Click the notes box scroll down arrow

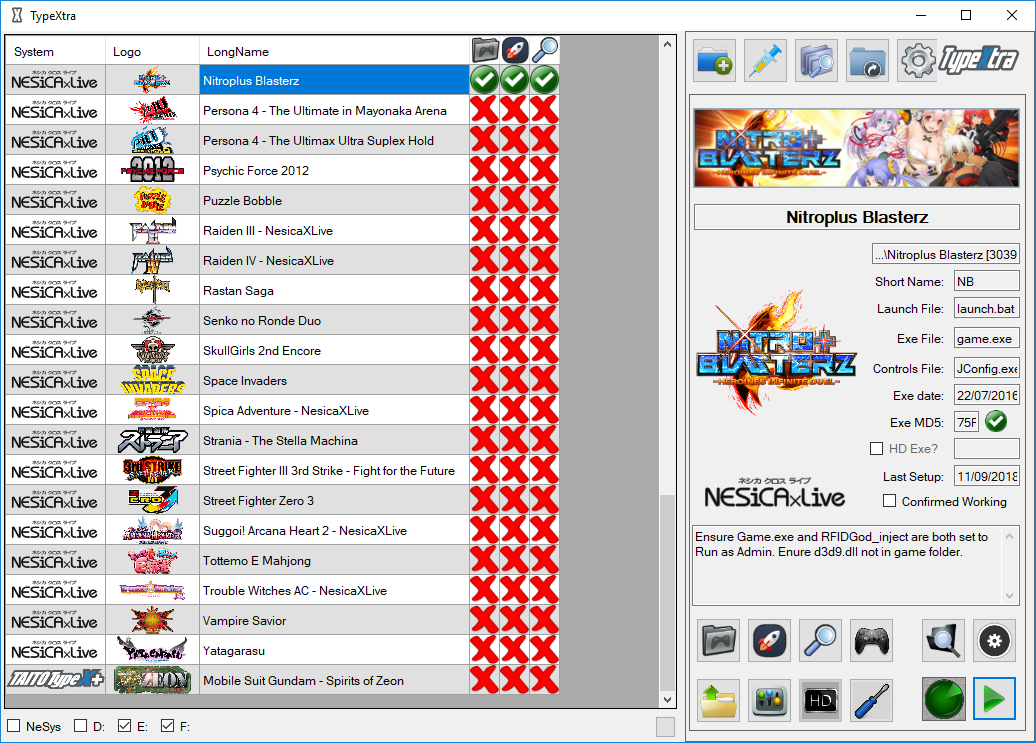click(1010, 596)
